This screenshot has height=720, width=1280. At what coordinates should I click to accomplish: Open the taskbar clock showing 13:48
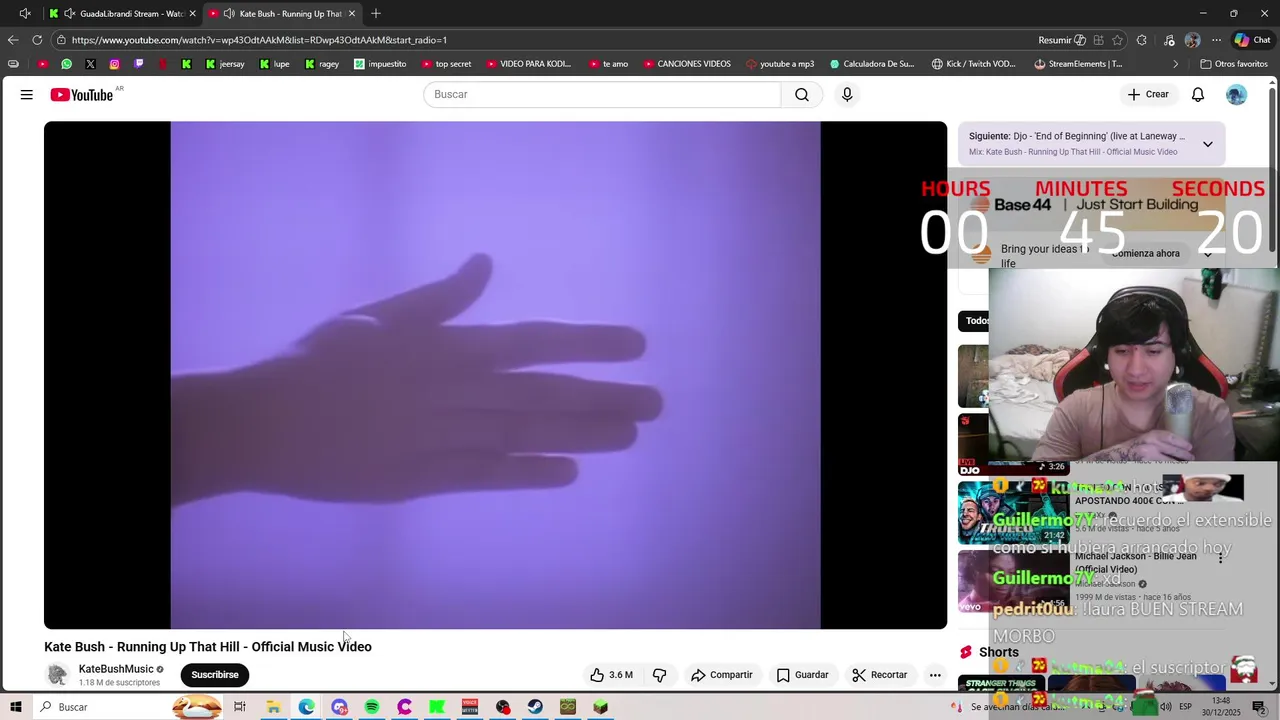(1221, 707)
